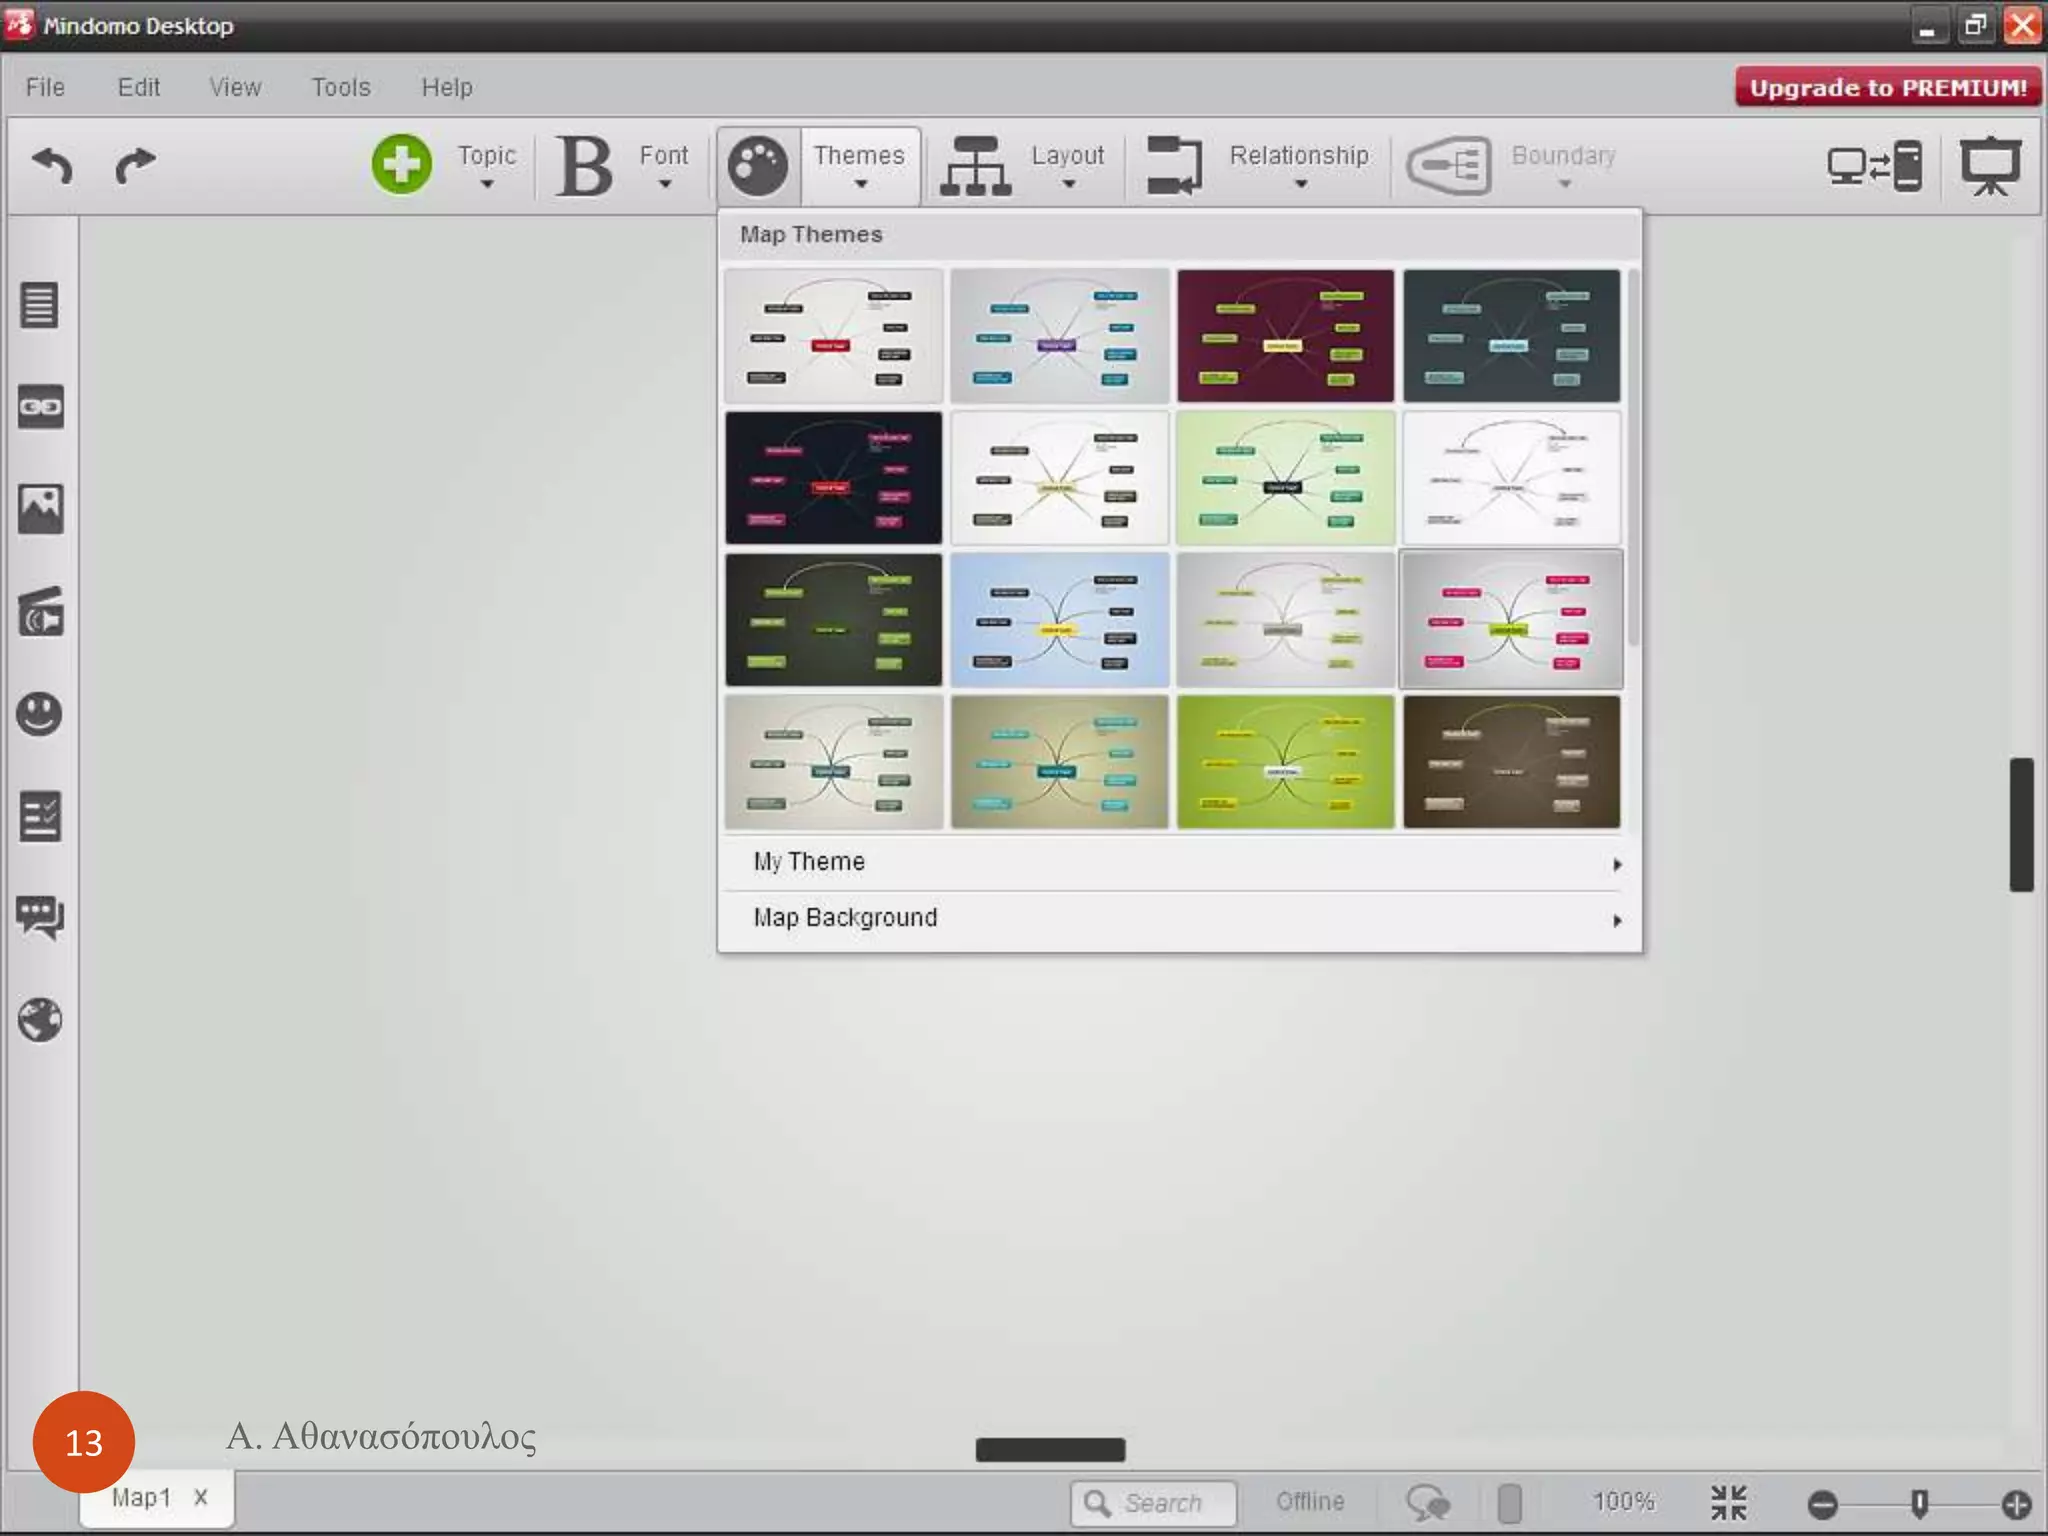Start presentation mode with the projector screen icon
The image size is (2048, 1536).
coord(1990,165)
